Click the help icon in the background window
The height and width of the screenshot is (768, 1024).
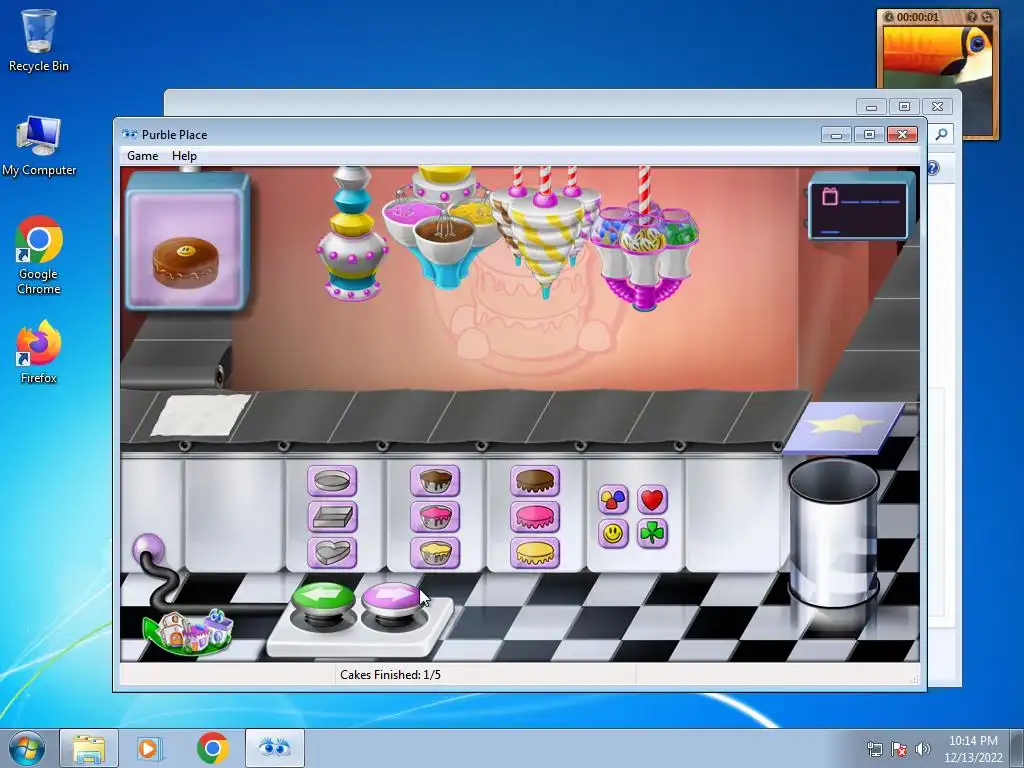[933, 168]
